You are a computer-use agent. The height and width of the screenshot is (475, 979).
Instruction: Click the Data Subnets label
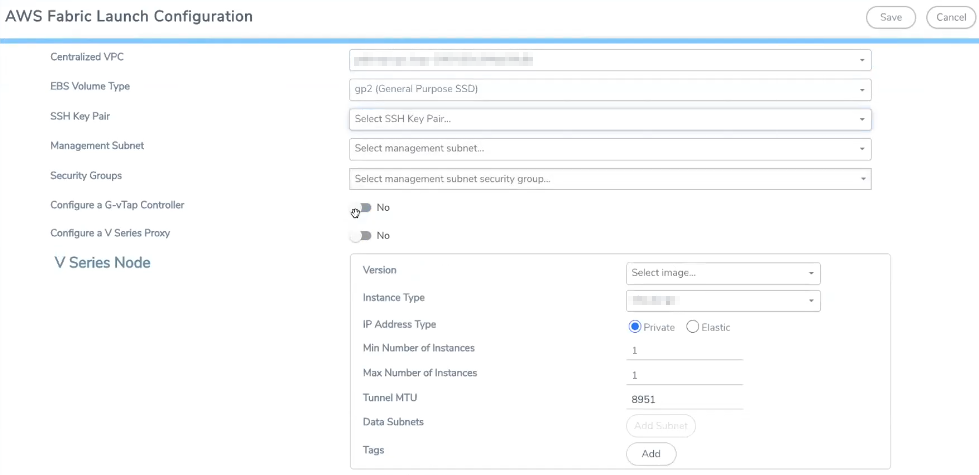pyautogui.click(x=393, y=422)
